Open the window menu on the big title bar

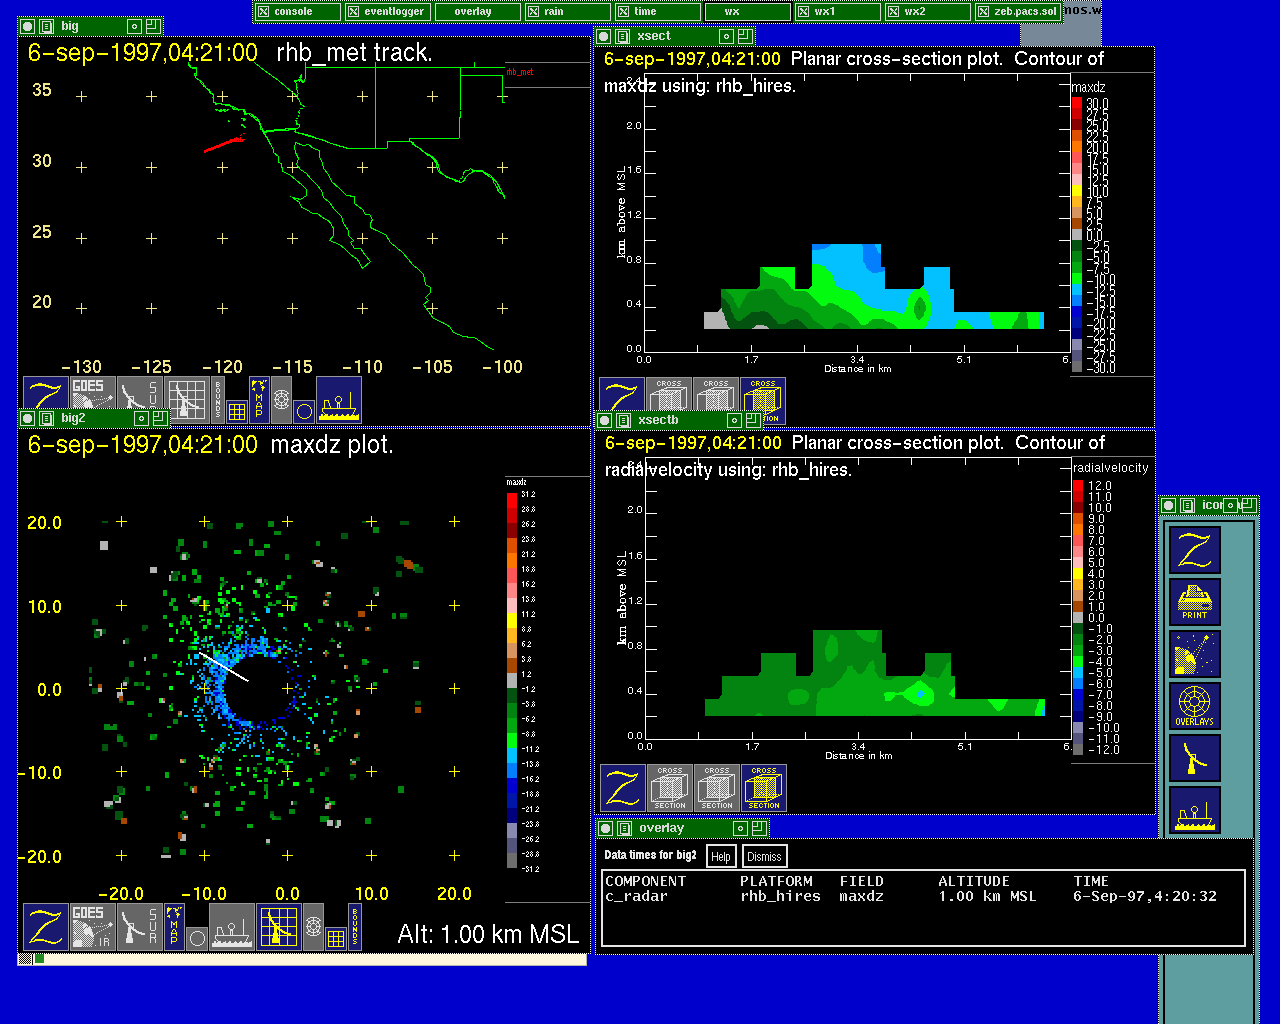click(x=46, y=27)
